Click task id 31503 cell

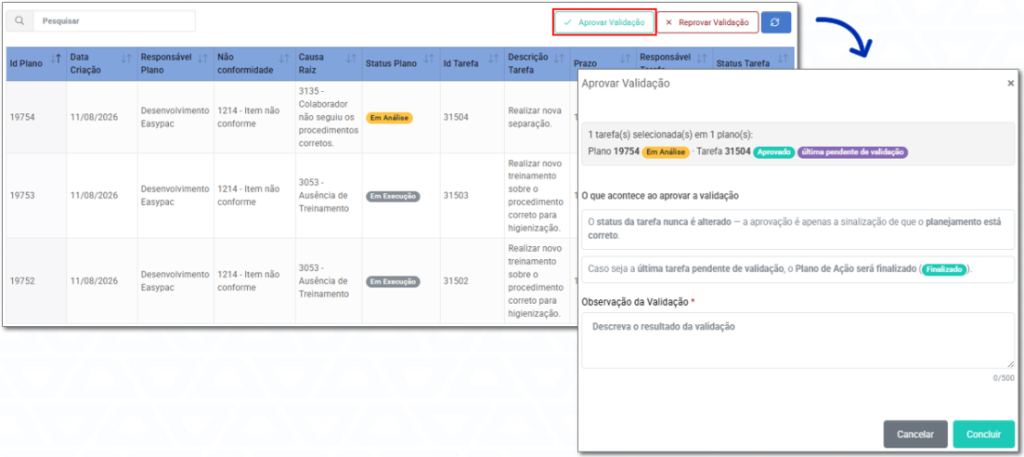tap(471, 196)
